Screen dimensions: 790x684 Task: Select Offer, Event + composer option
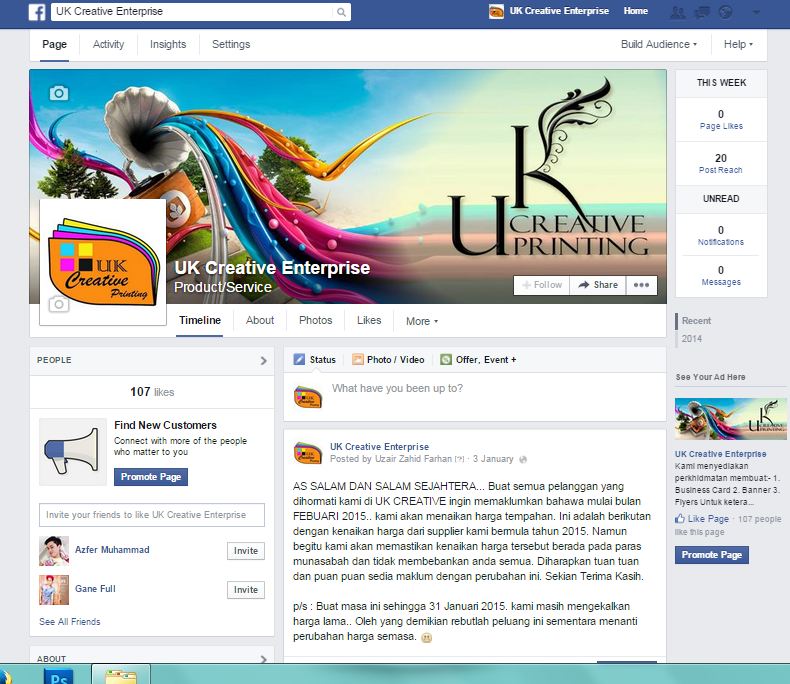click(x=478, y=360)
